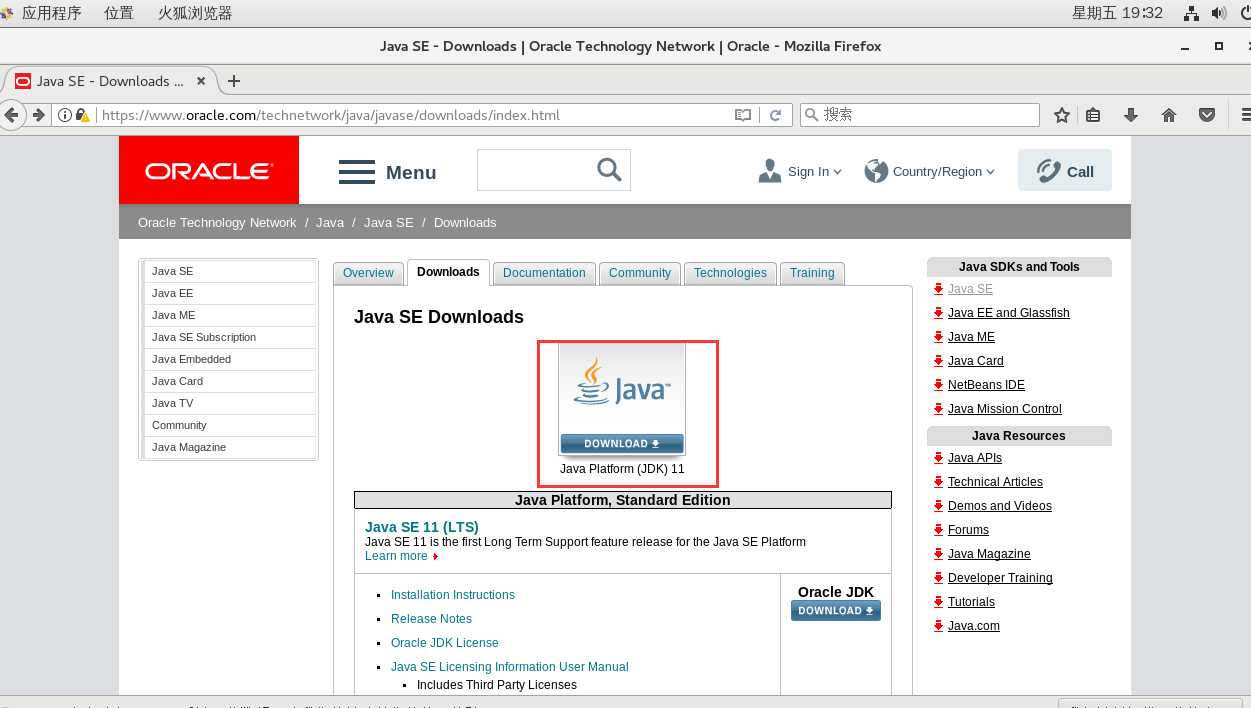Open volume speaker icon in top panel
1251x708 pixels.
click(1218, 13)
